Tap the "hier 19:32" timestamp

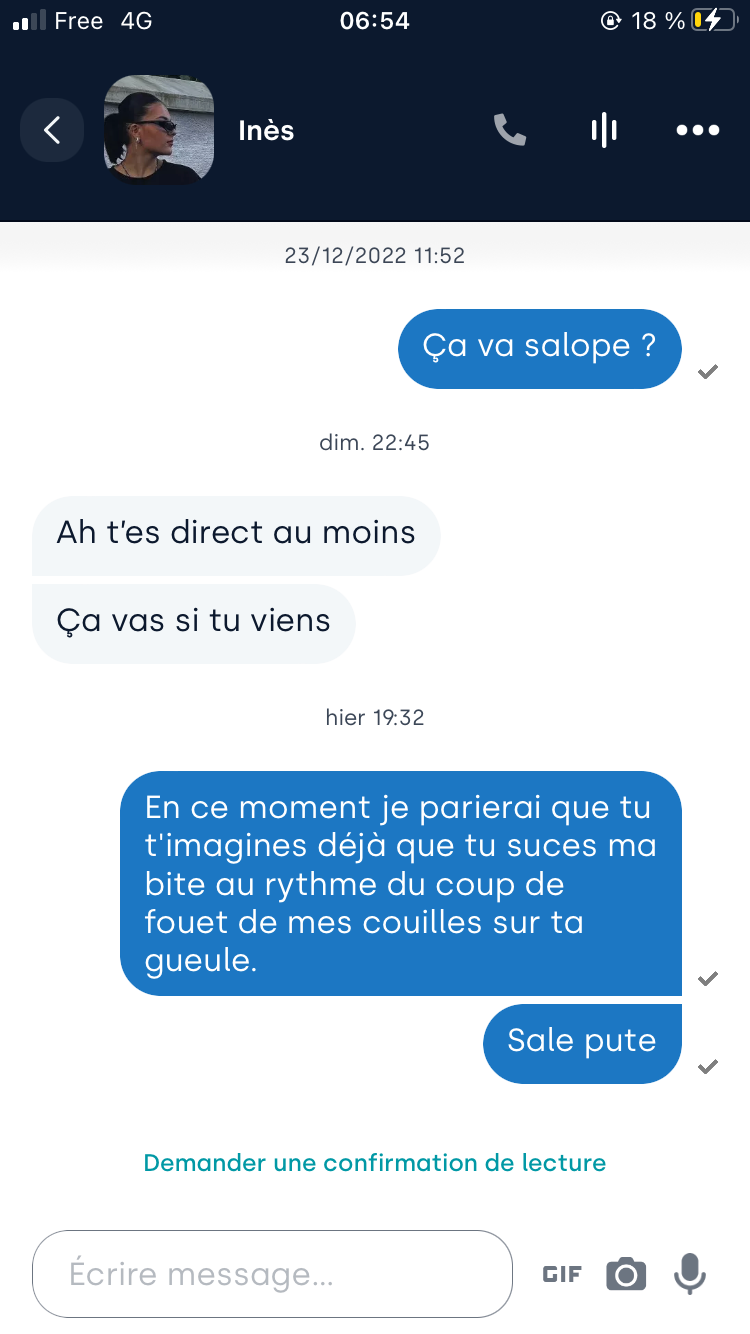tap(375, 717)
